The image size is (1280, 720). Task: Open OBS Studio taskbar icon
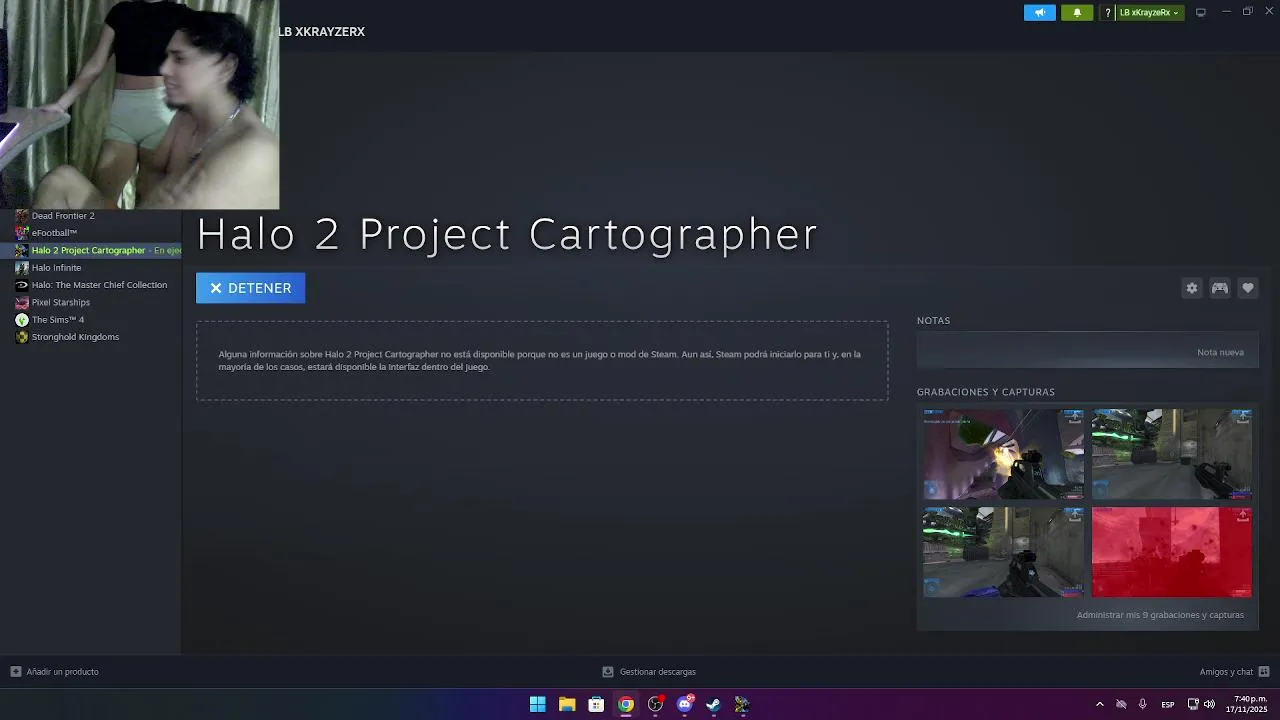coord(655,704)
